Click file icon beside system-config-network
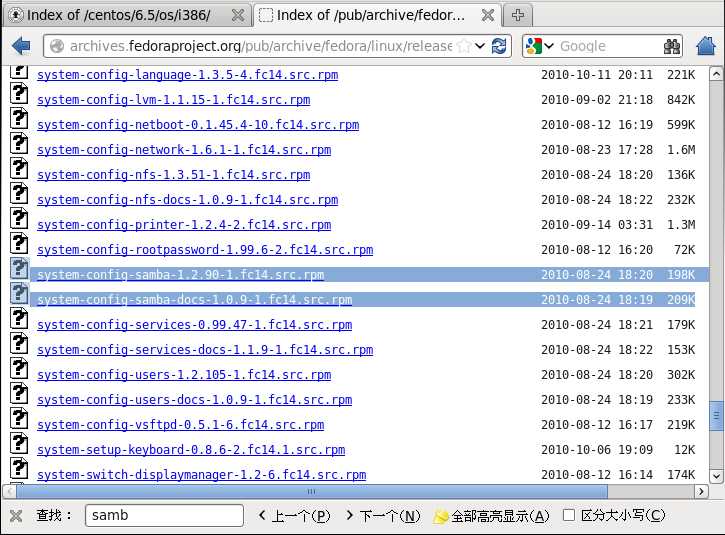Image resolution: width=725 pixels, height=535 pixels. click(x=19, y=143)
